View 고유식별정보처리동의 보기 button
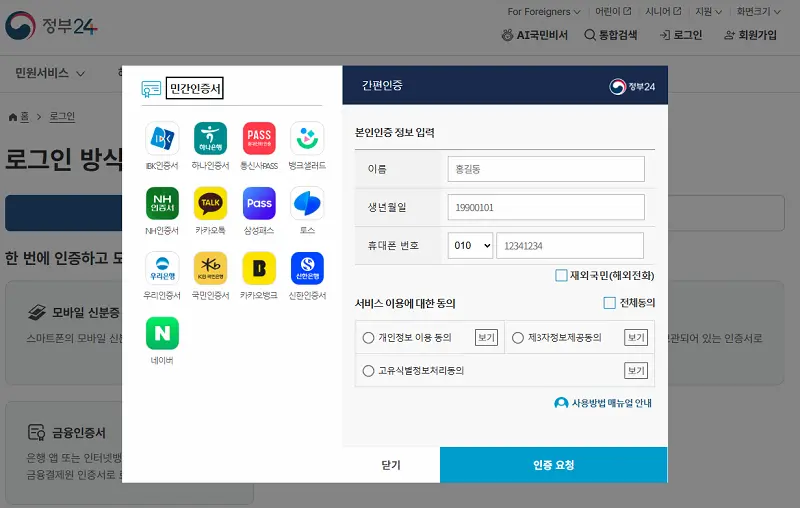Image resolution: width=800 pixels, height=508 pixels. click(x=636, y=371)
